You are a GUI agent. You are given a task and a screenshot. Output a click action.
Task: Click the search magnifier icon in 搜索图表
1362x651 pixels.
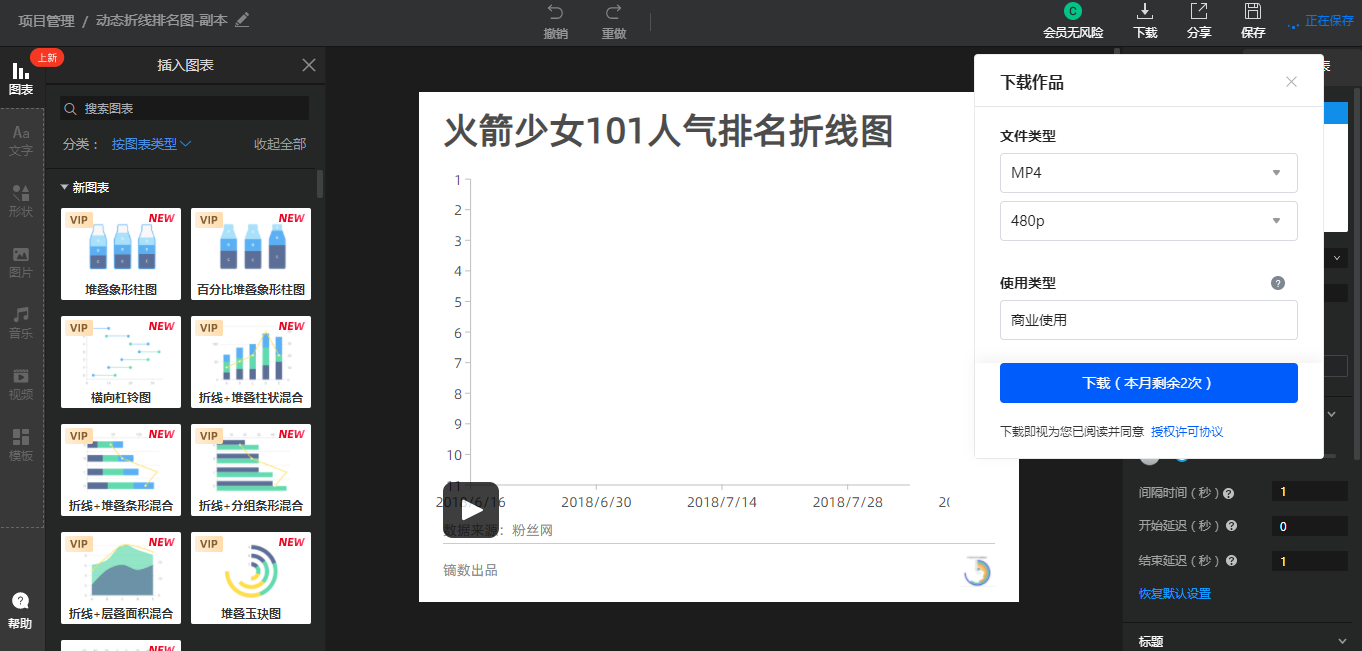point(70,108)
